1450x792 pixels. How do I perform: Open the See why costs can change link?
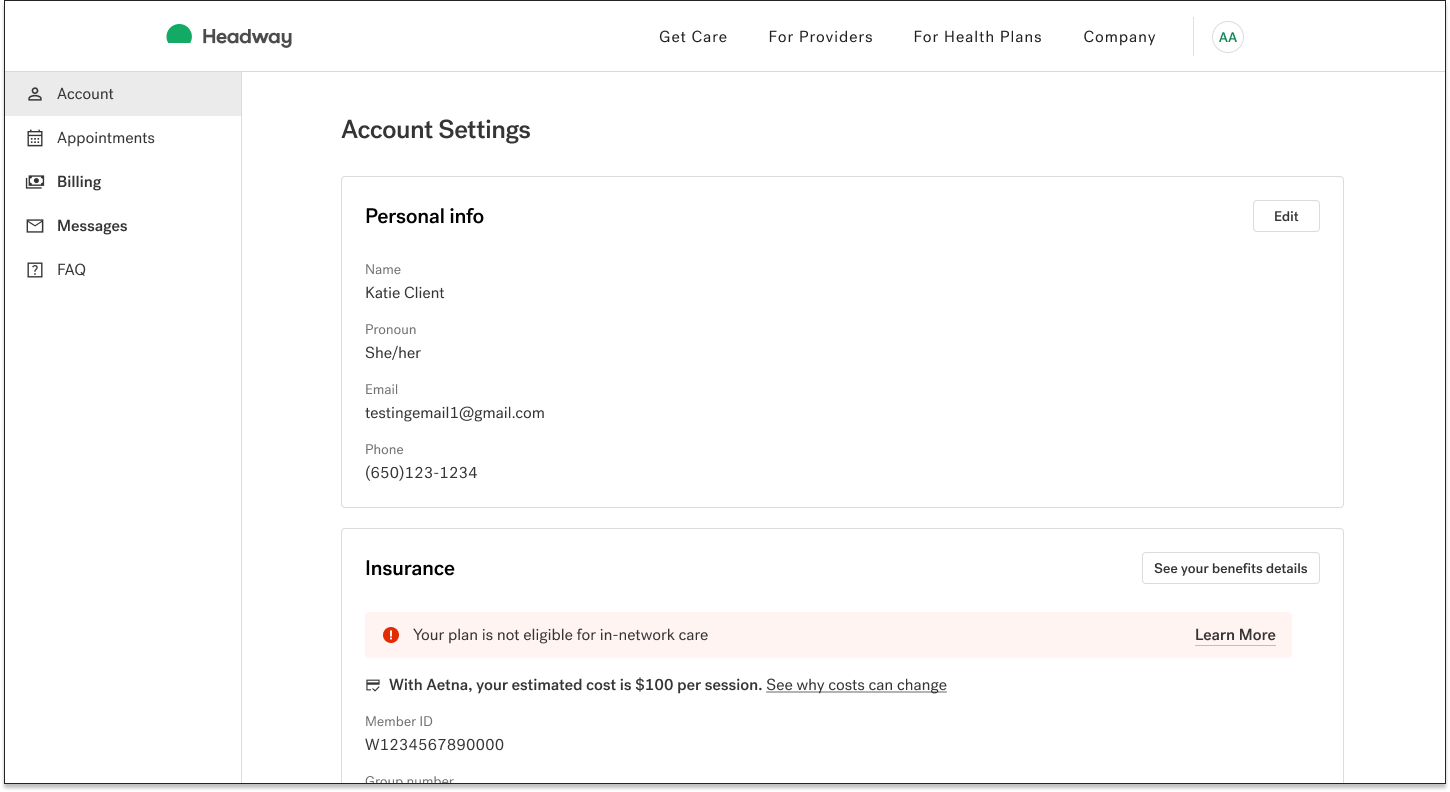(856, 684)
